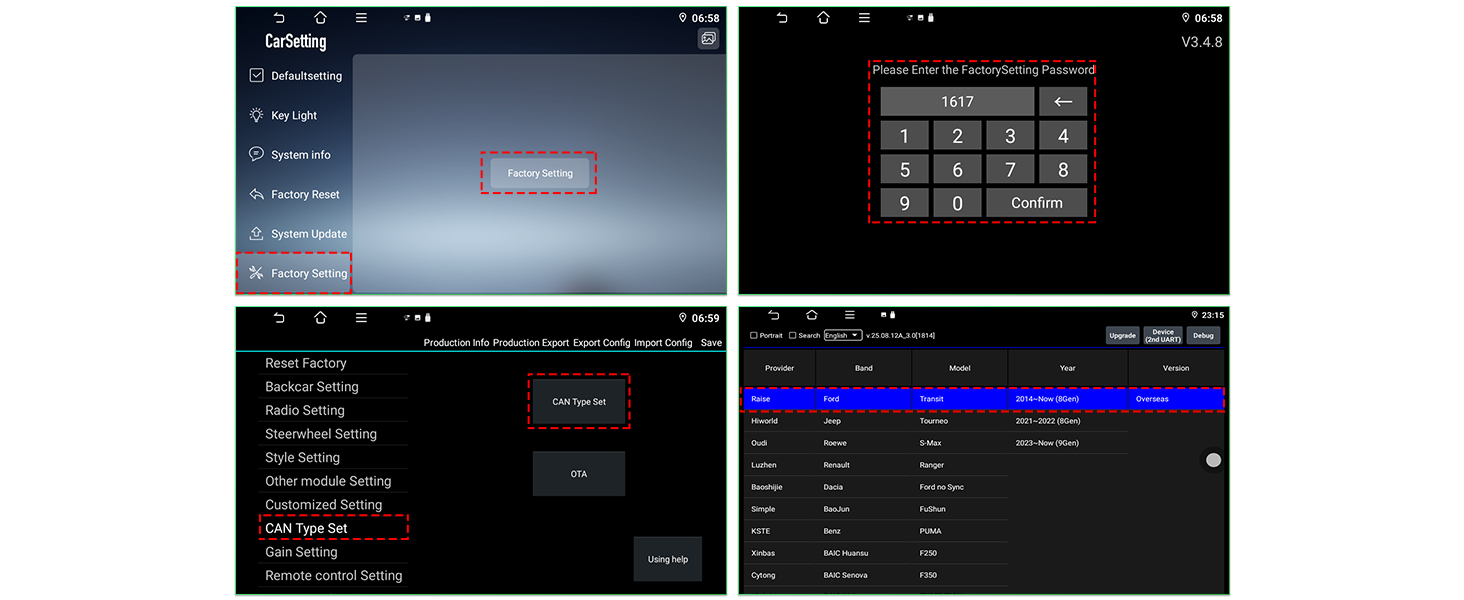Open Production Info in the top bar
Screen dimensions: 1464x600
pyautogui.click(x=456, y=343)
